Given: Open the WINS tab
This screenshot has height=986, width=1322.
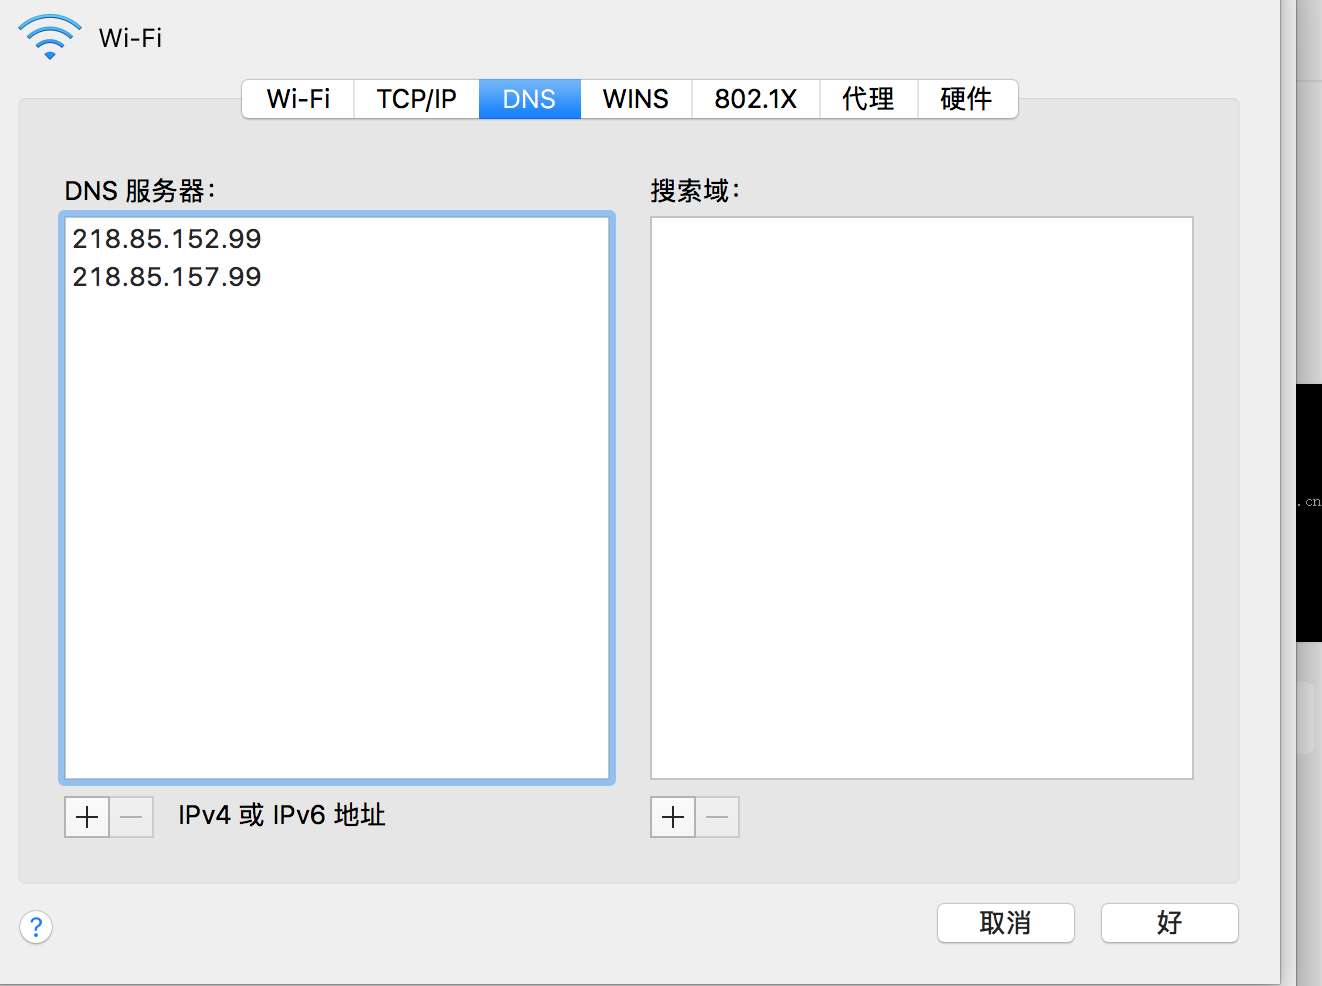Looking at the screenshot, I should point(636,99).
